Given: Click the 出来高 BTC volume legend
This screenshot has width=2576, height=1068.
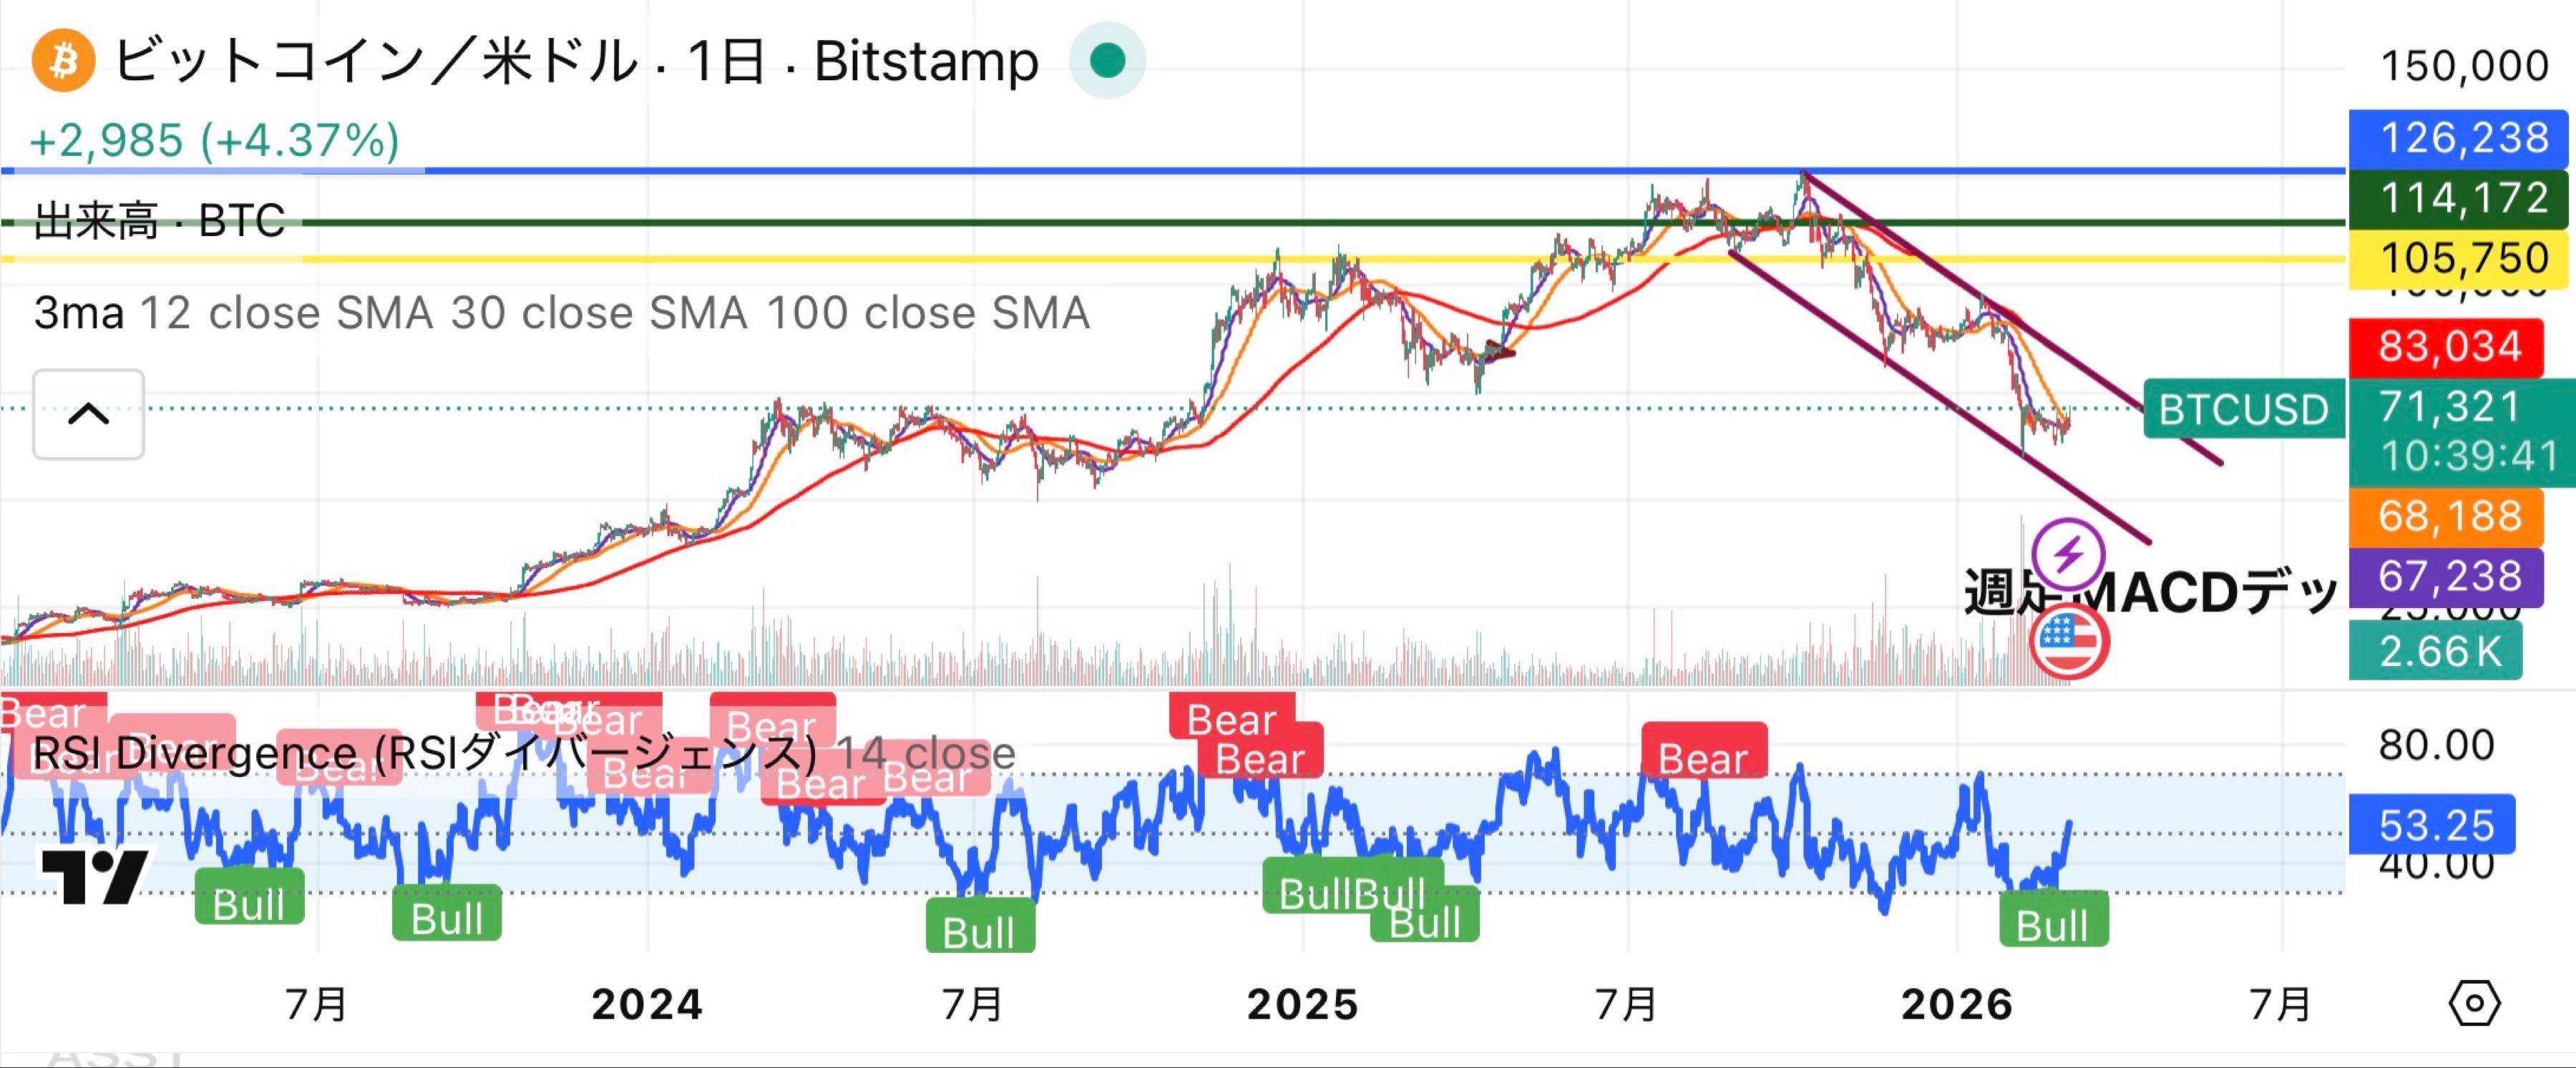Looking at the screenshot, I should (160, 221).
